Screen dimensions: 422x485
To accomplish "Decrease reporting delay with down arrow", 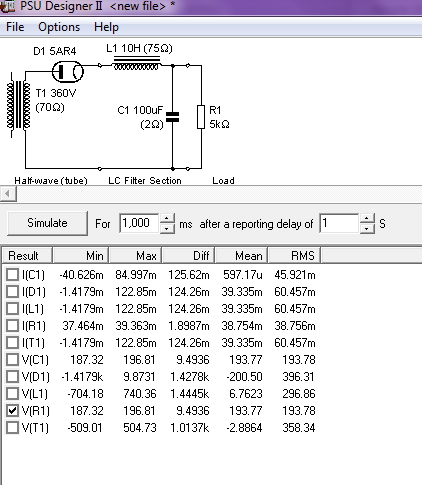I will (367, 229).
